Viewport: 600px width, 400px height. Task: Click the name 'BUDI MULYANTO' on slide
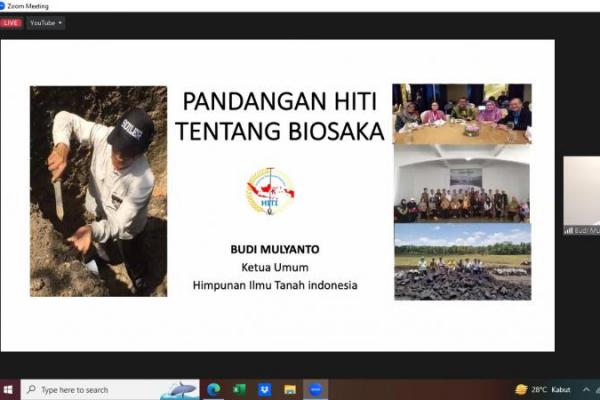click(275, 250)
